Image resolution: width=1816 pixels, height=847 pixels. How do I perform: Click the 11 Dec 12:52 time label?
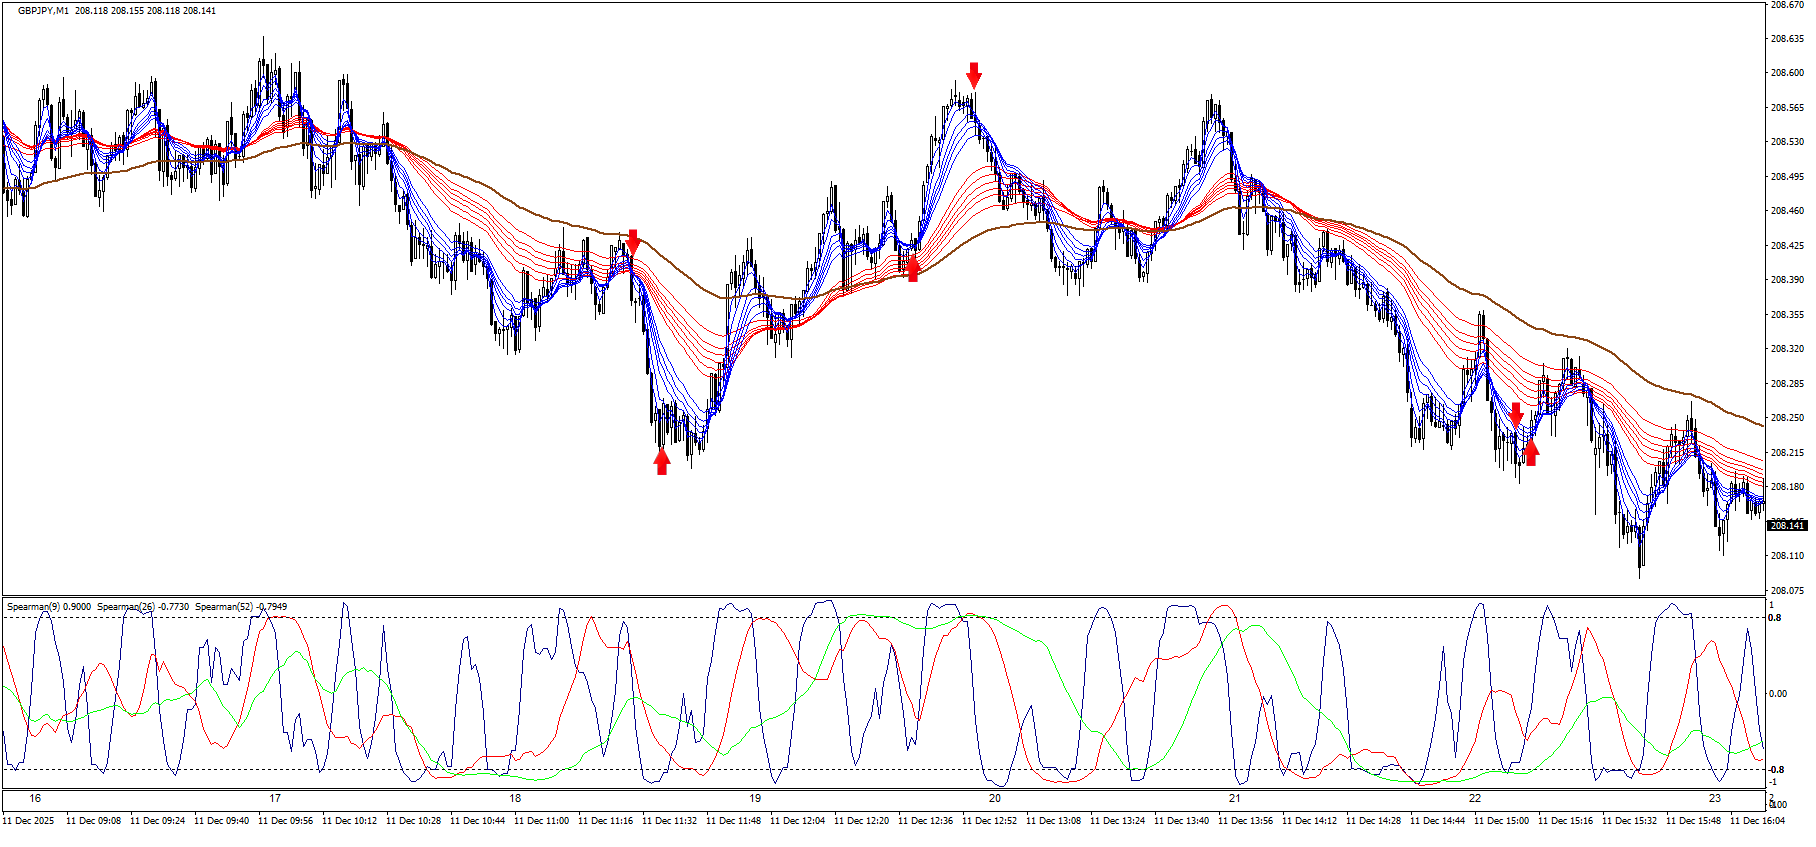click(989, 821)
